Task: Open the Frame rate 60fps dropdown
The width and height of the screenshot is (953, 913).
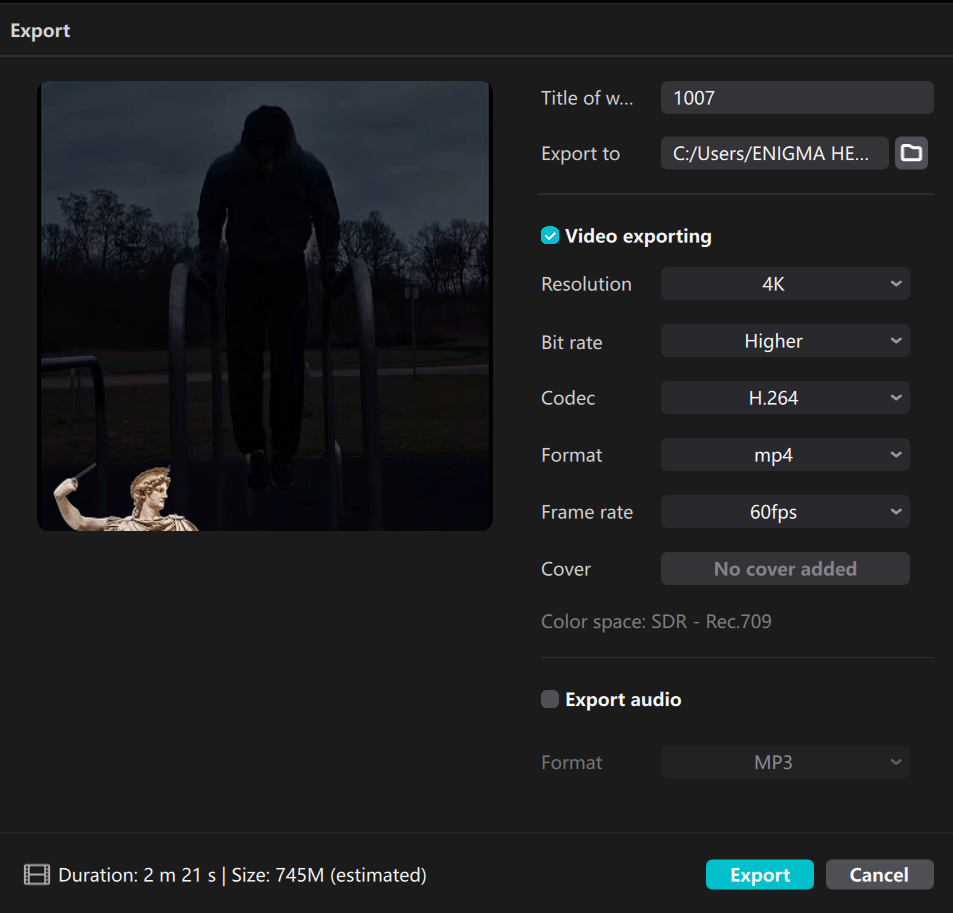Action: (785, 511)
